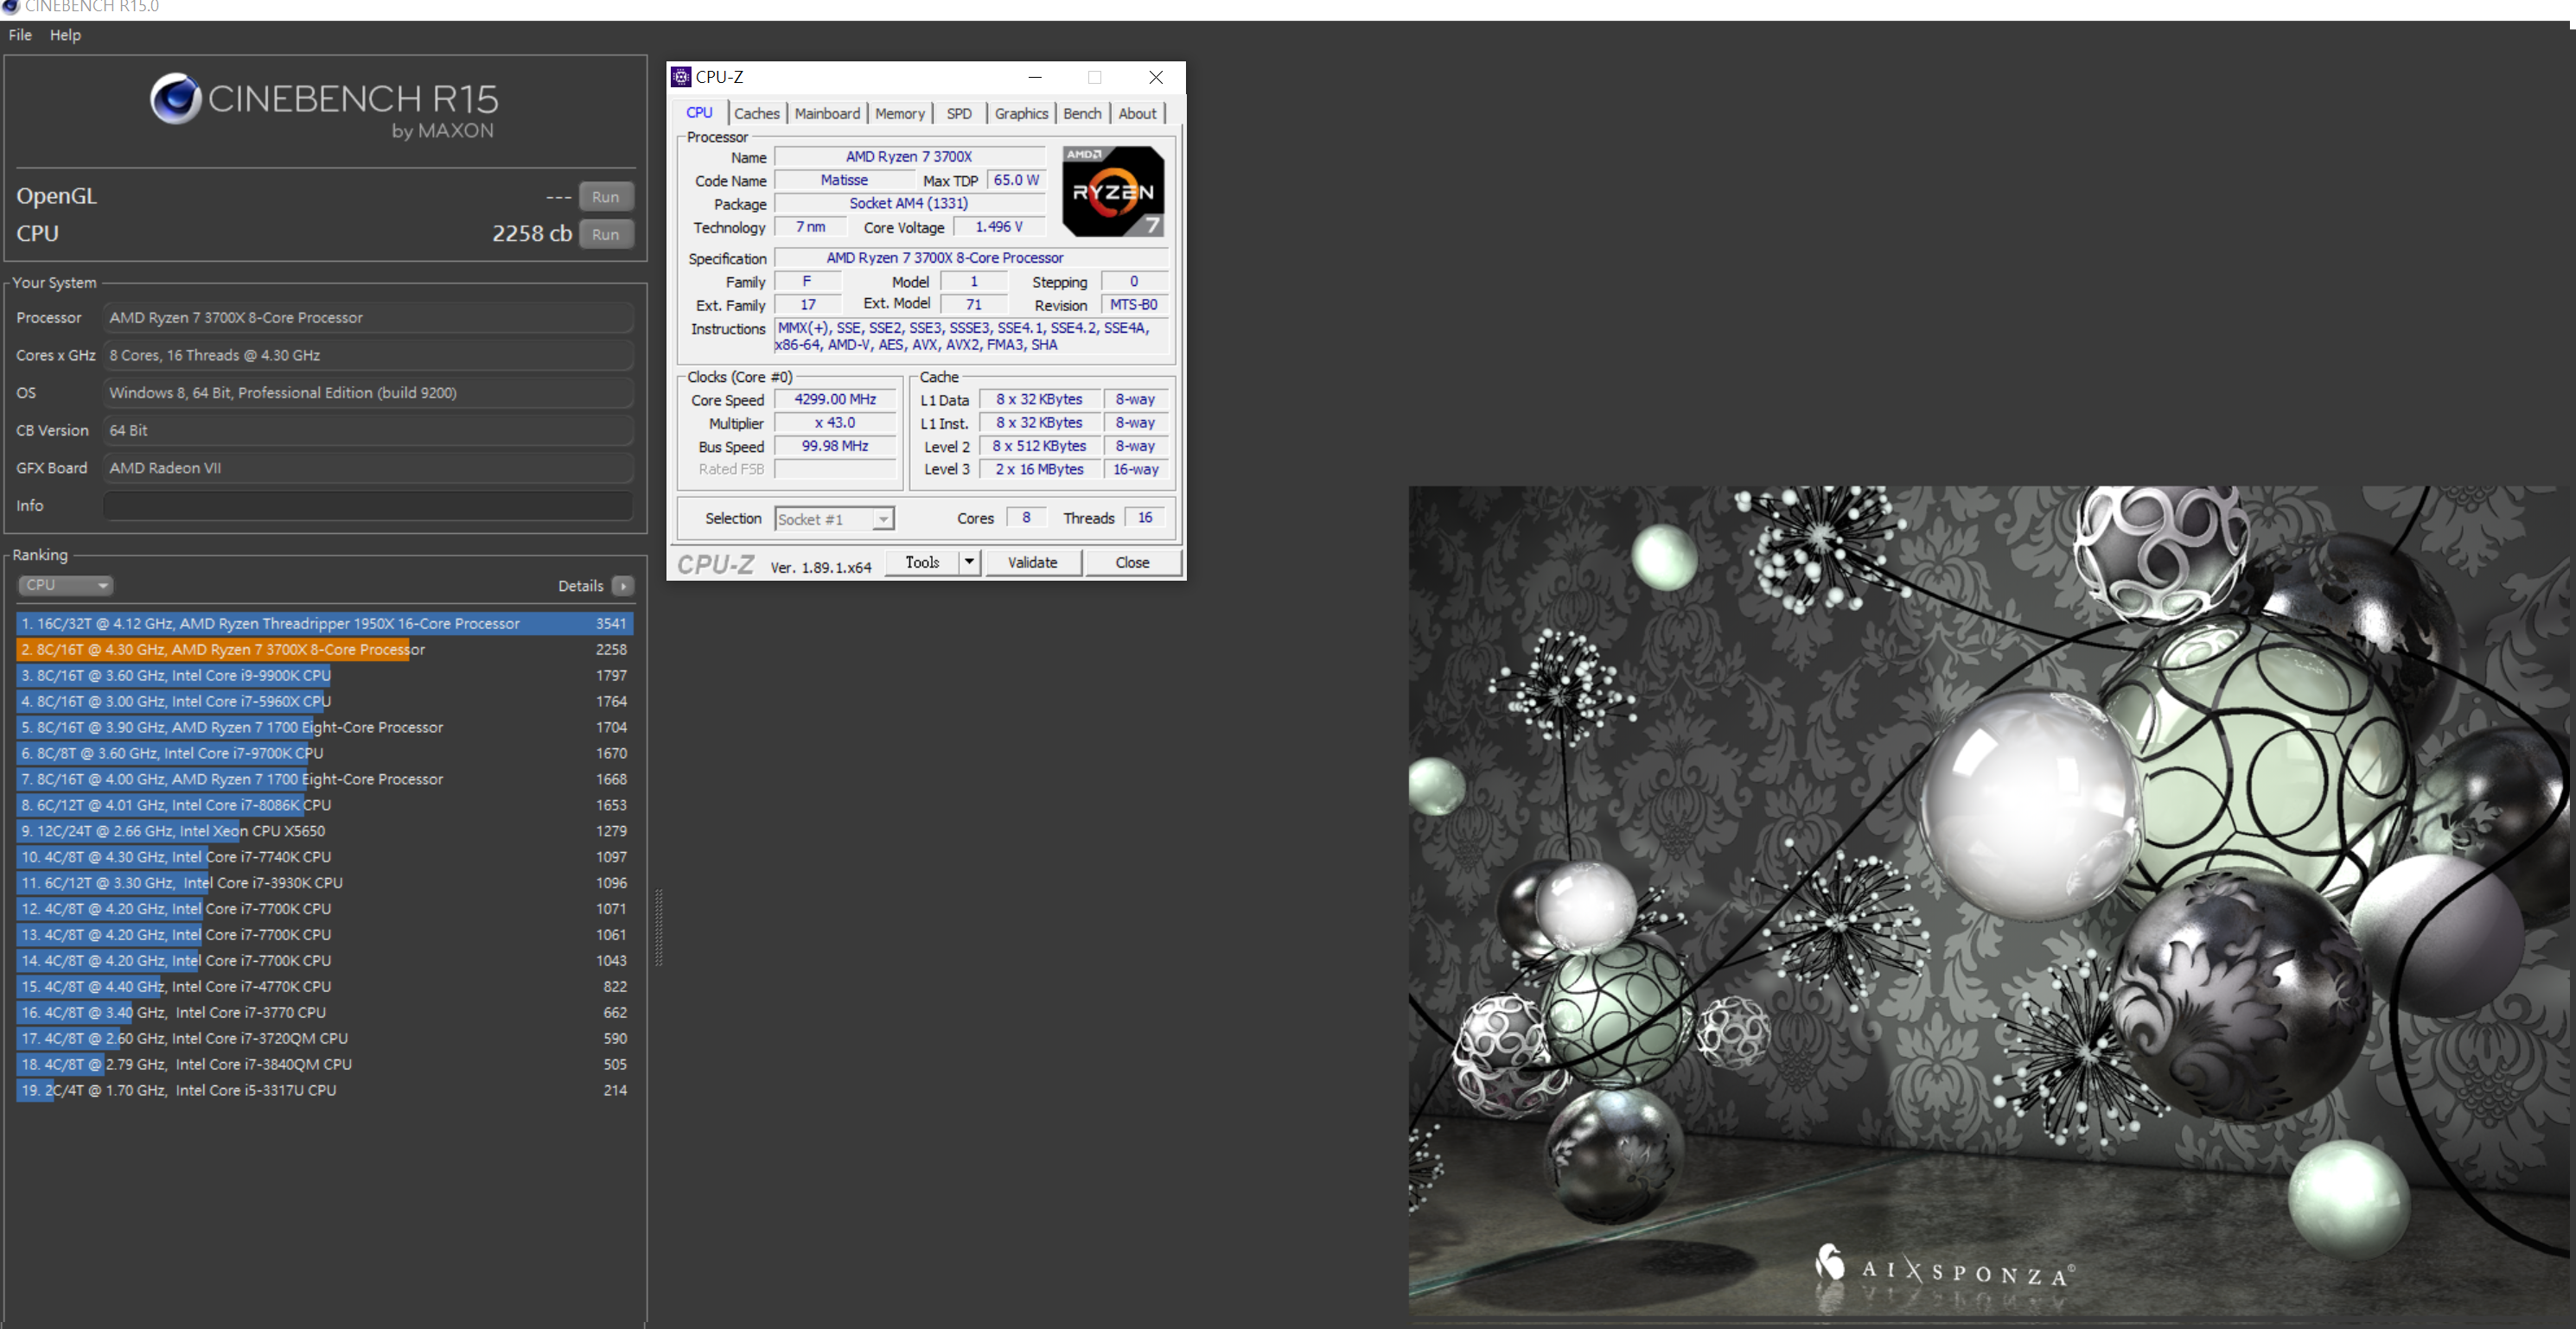
Task: Select ranking row Core i7-3930K 1096
Action: (324, 884)
